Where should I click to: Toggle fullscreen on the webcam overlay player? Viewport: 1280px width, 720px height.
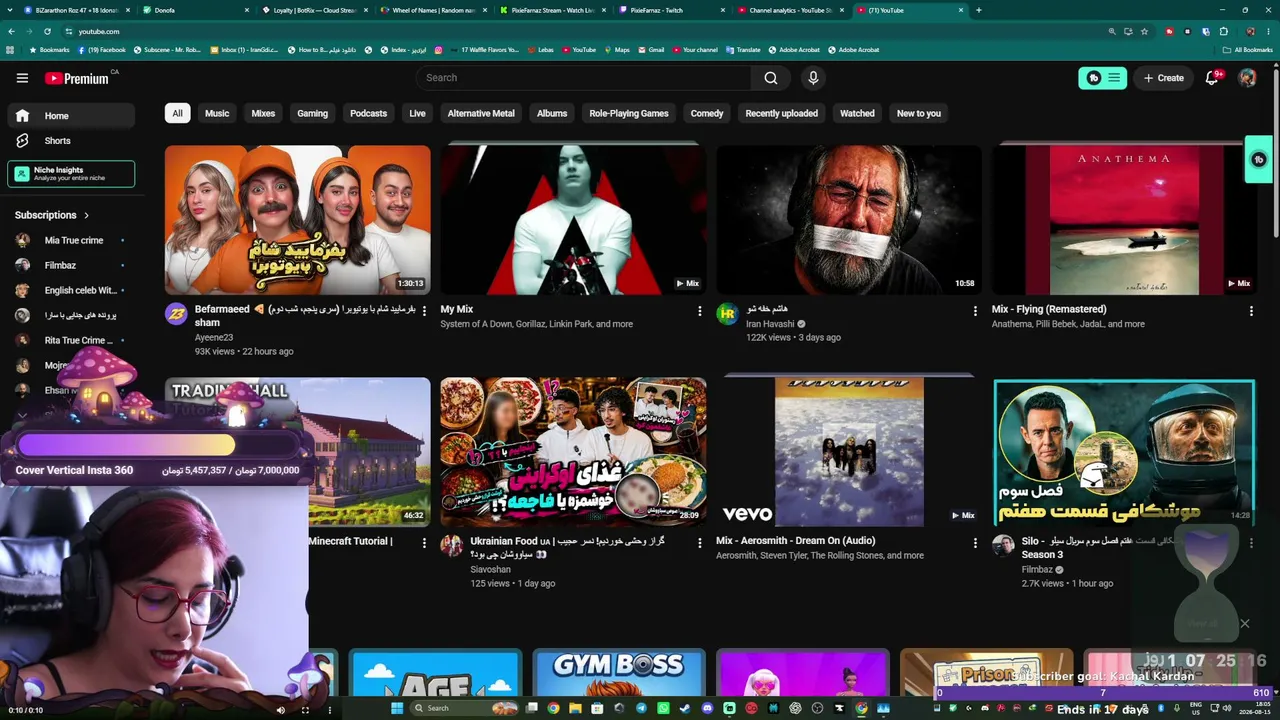(x=305, y=710)
